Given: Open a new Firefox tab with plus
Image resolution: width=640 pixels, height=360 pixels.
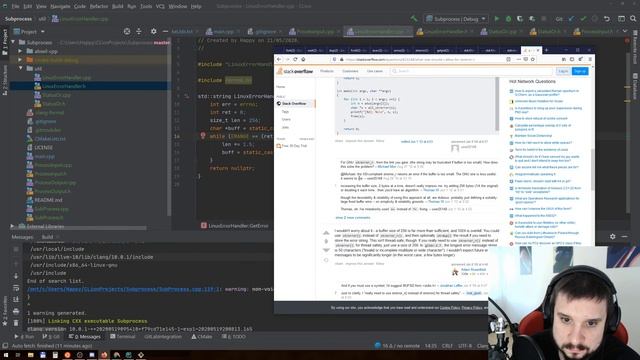Looking at the screenshot, I should [547, 50].
